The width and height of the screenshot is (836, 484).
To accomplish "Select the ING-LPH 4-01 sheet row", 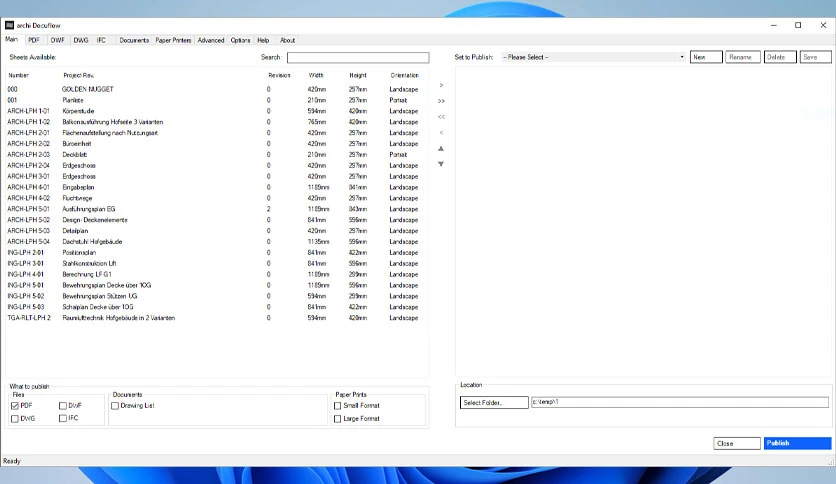I will point(218,275).
